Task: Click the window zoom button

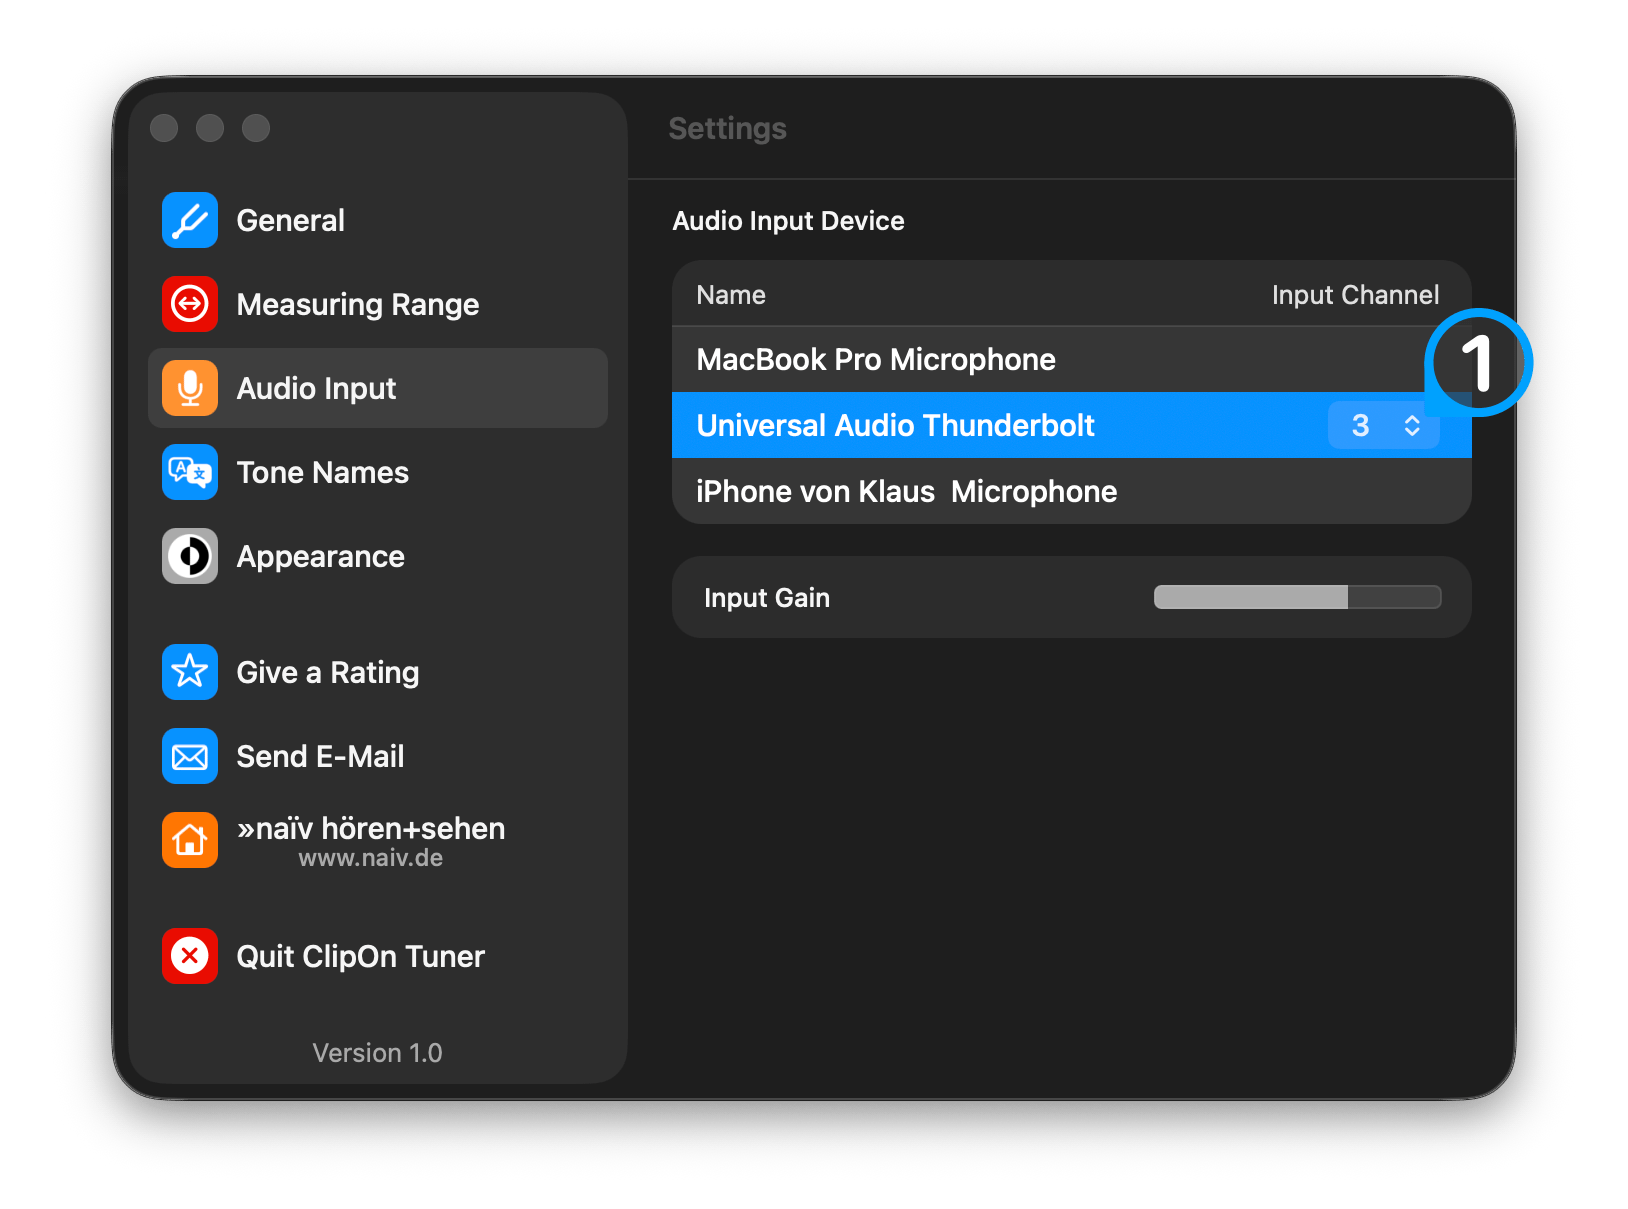Action: [256, 128]
